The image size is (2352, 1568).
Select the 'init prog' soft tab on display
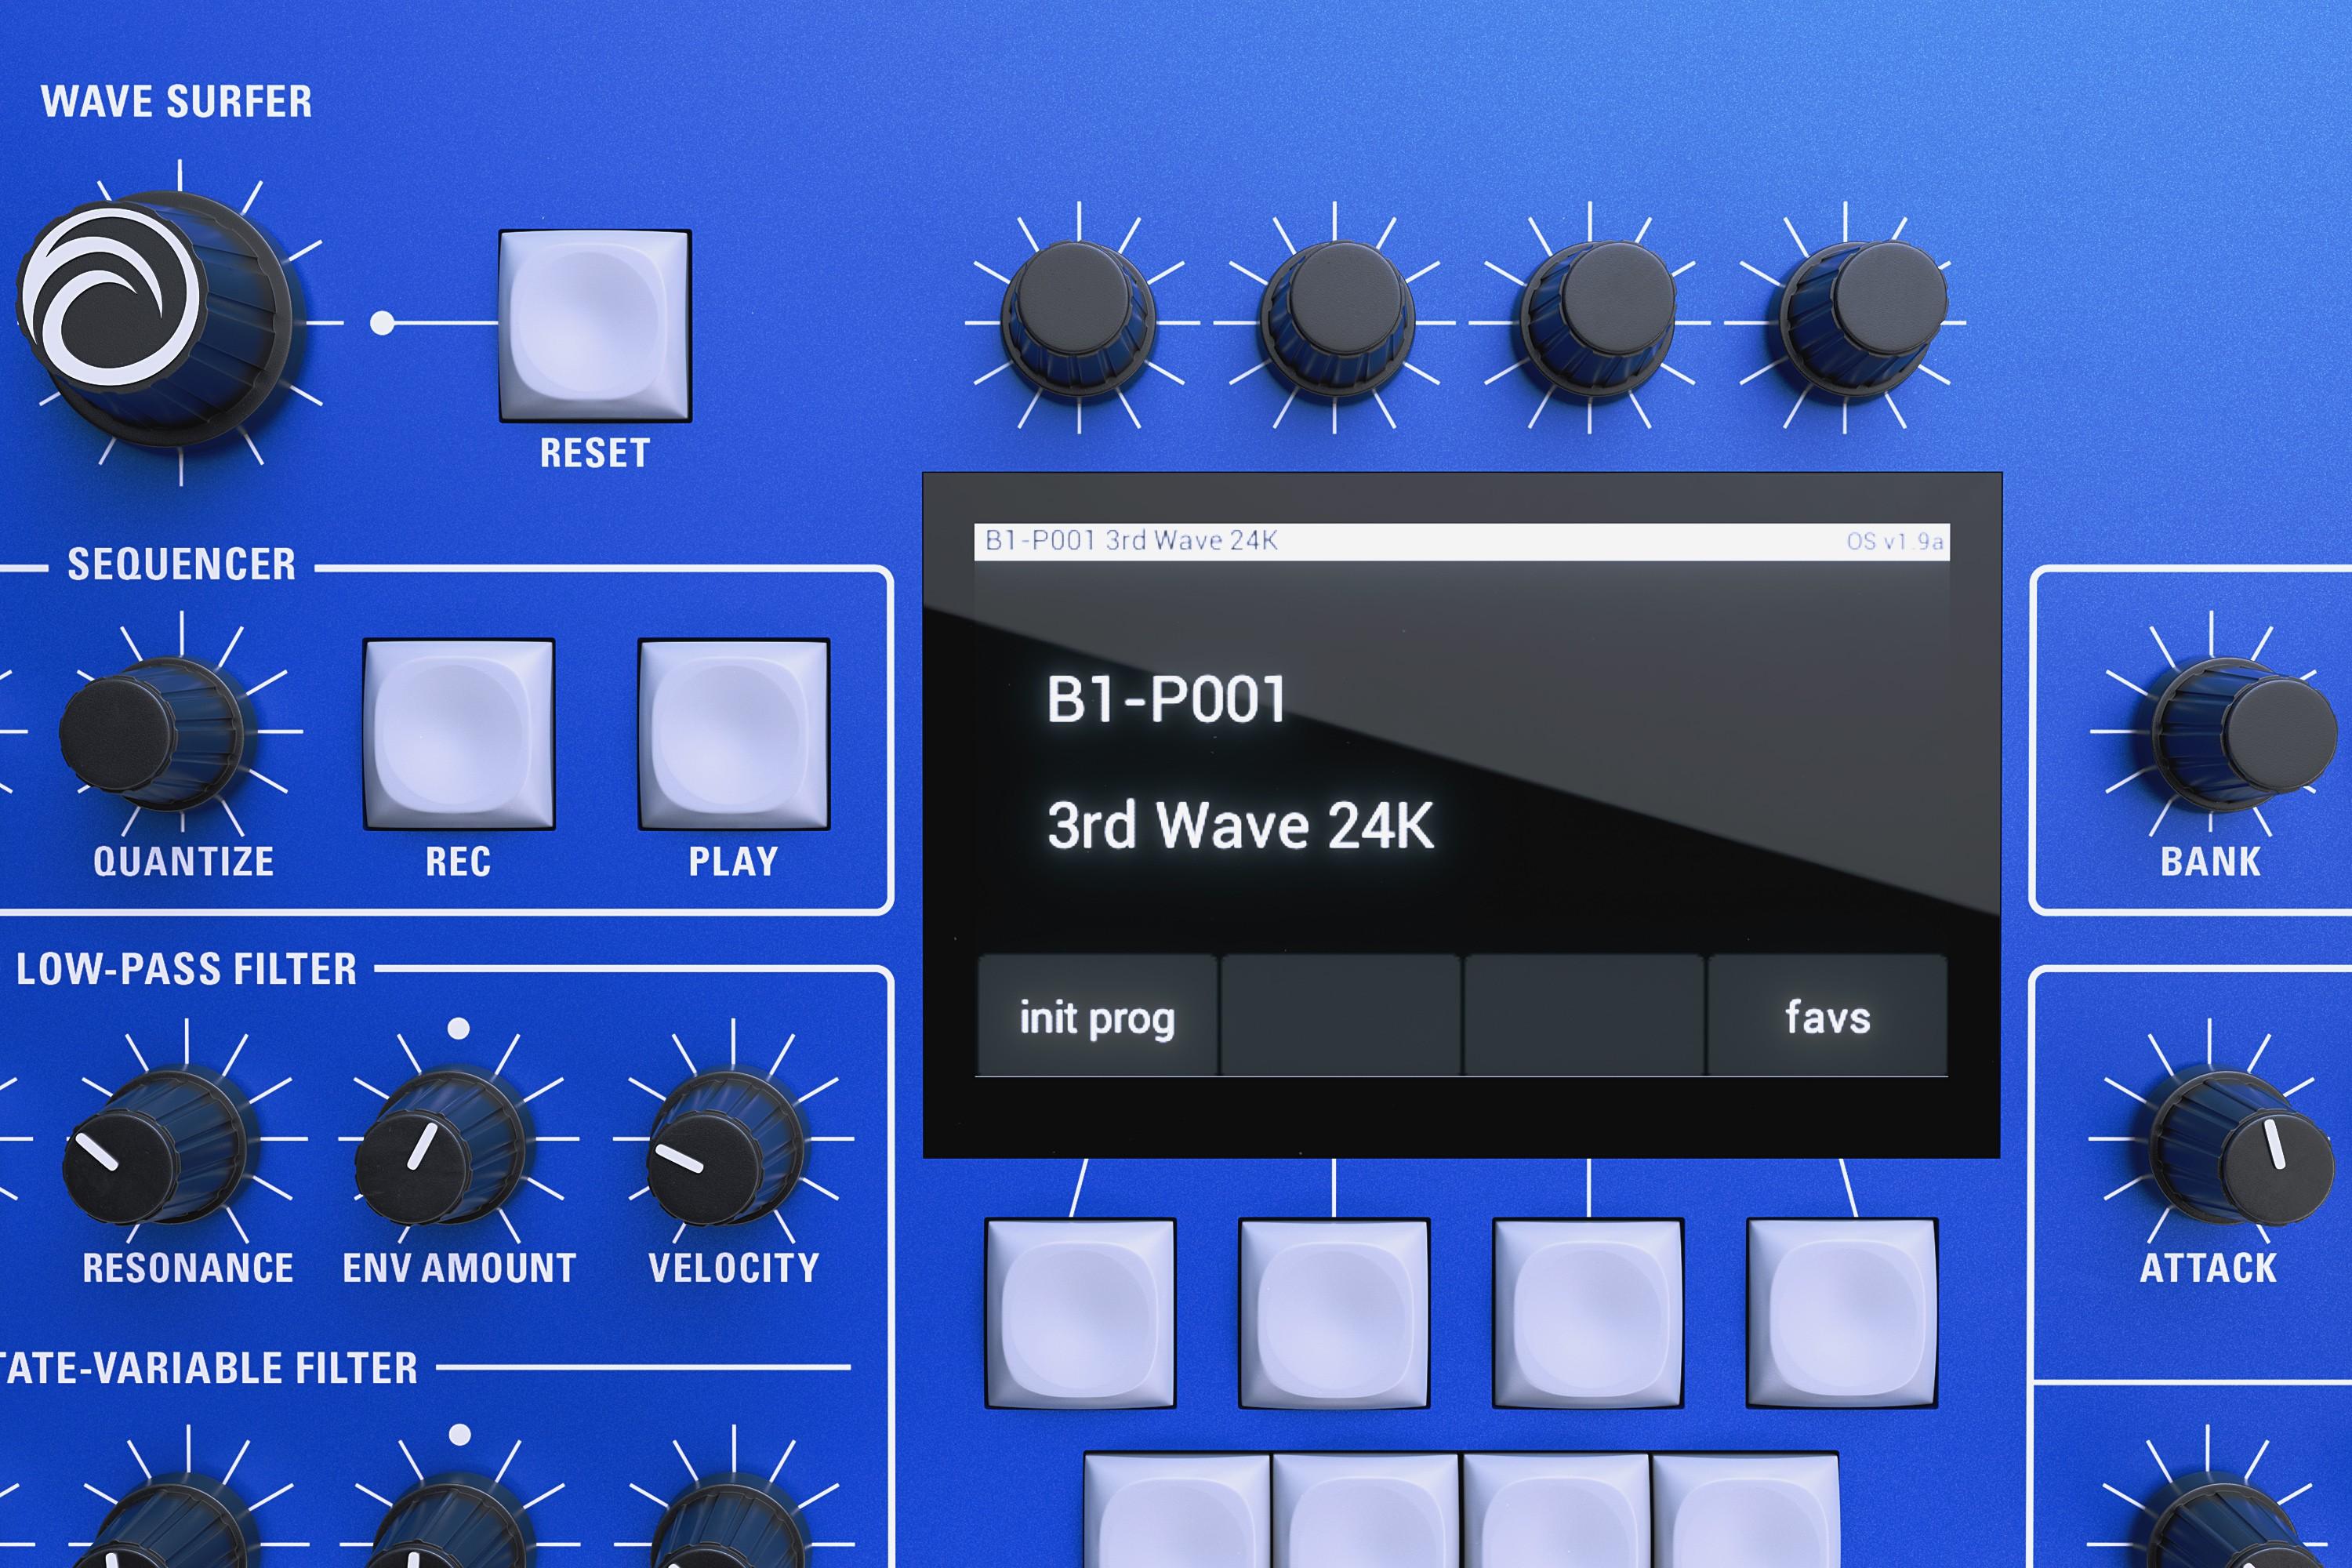(1097, 1016)
